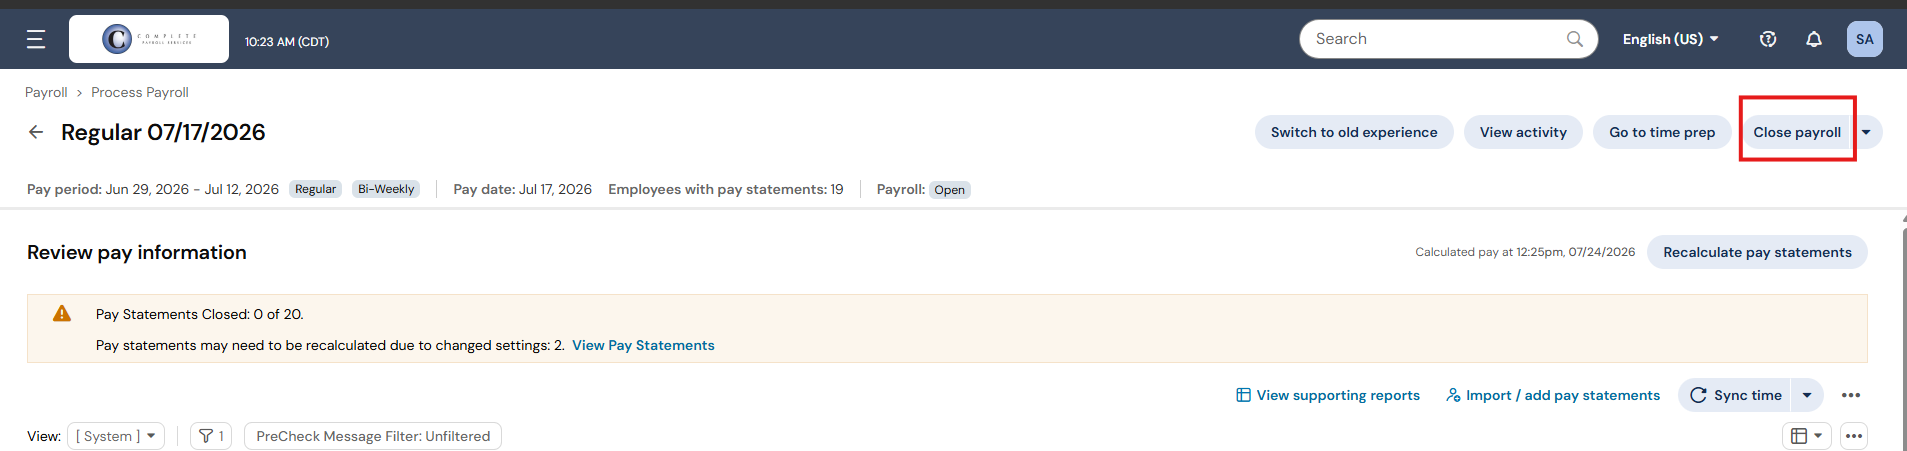Open the SA user avatar menu
The image size is (1907, 451).
tap(1865, 39)
